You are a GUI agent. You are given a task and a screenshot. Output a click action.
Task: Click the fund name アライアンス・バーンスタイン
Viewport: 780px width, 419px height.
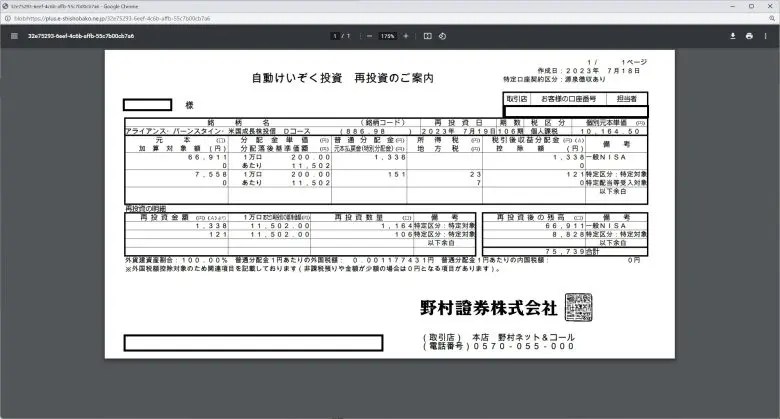[x=175, y=131]
